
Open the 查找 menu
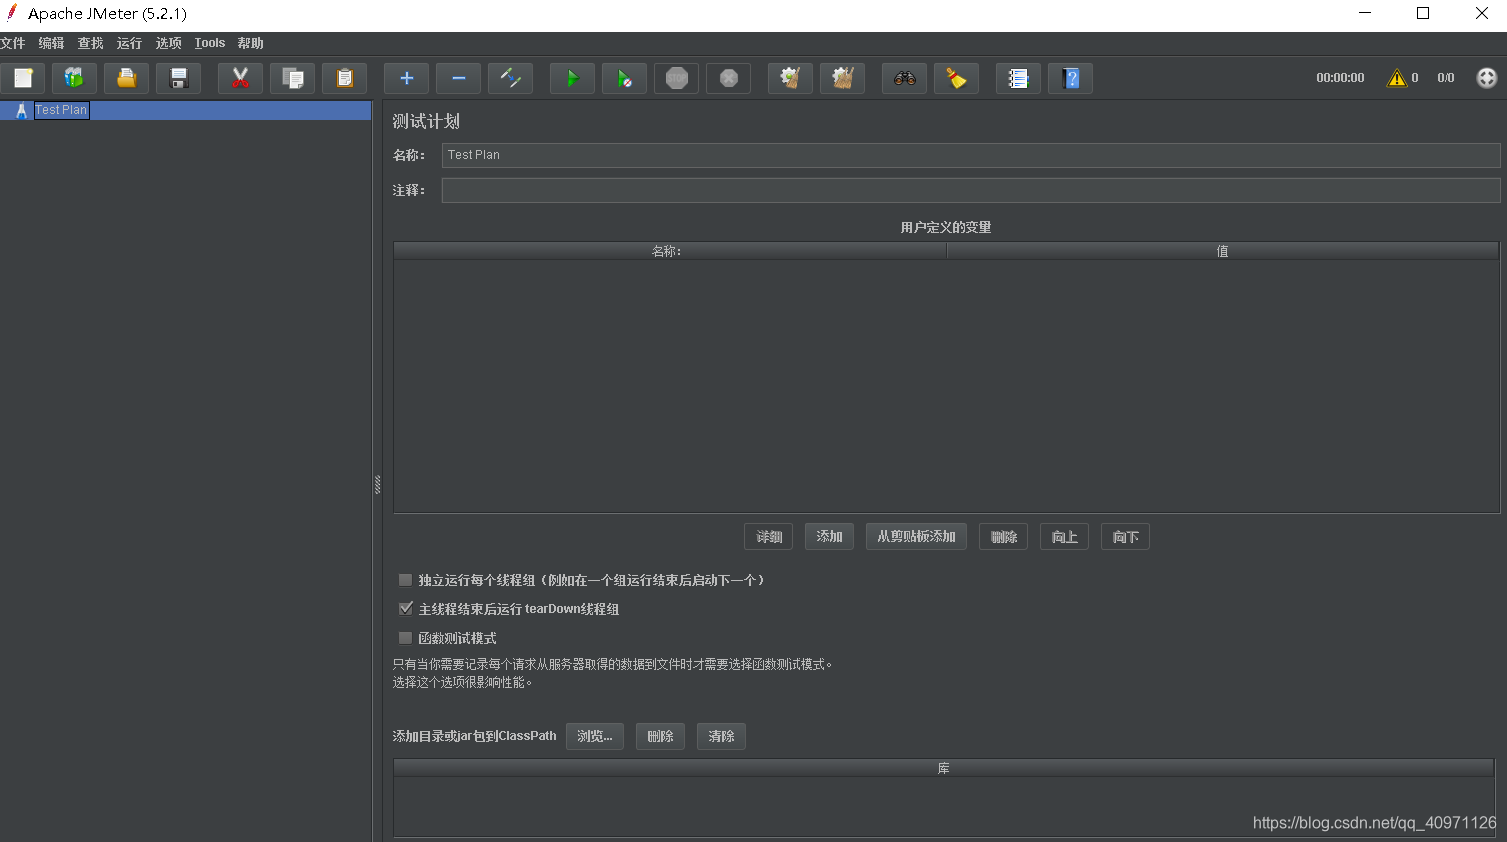(x=90, y=43)
